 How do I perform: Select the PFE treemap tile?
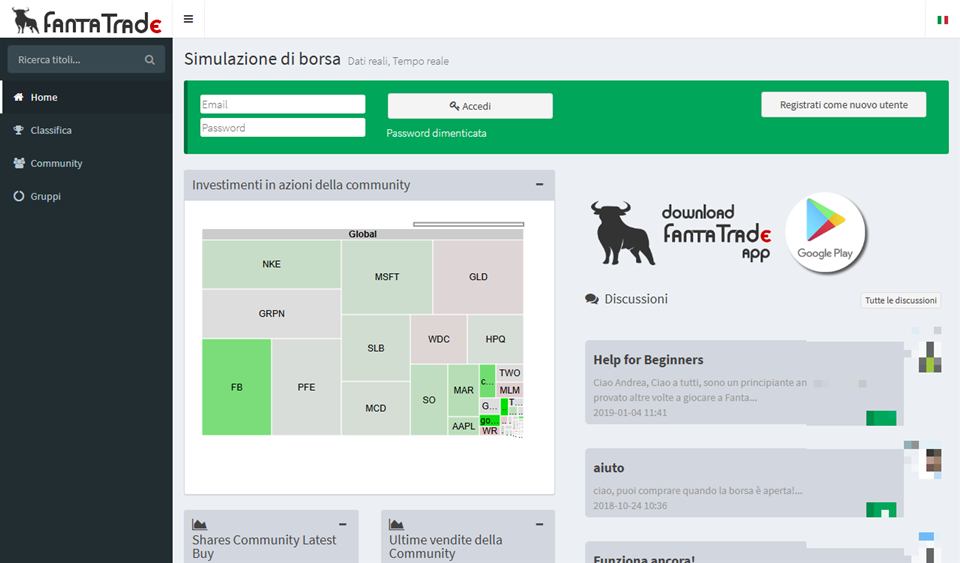pyautogui.click(x=306, y=387)
